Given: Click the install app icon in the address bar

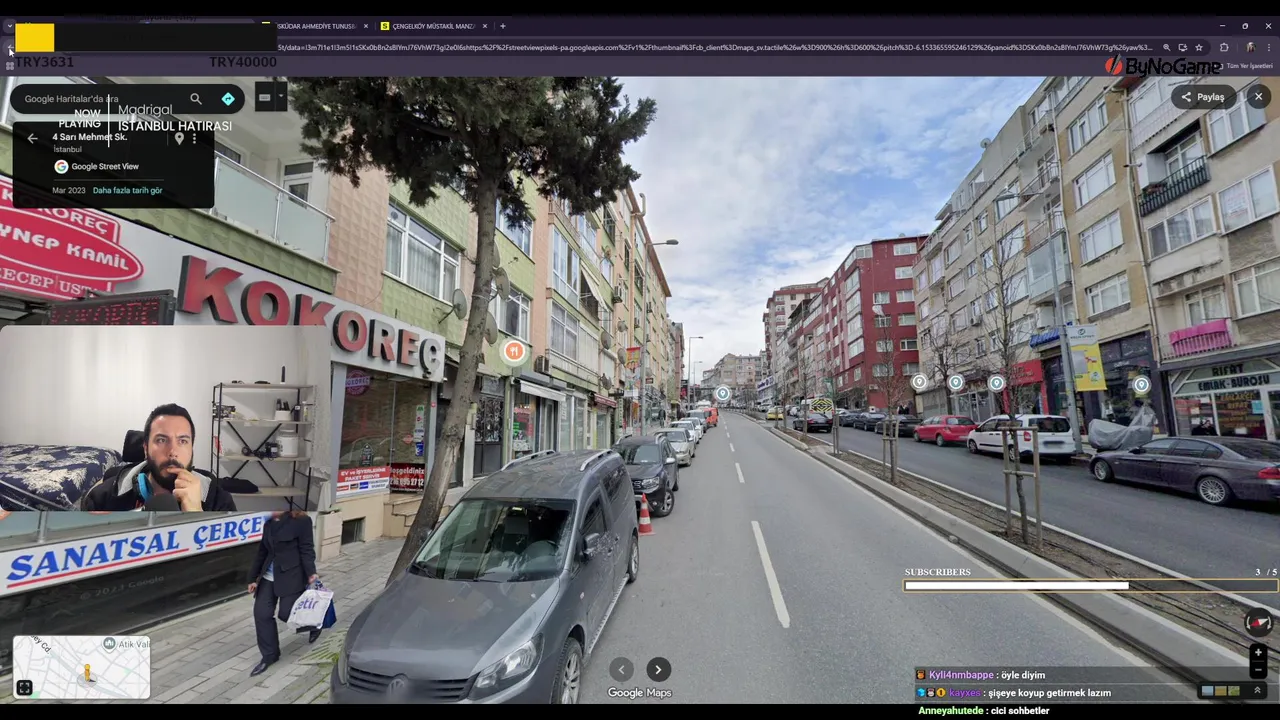Looking at the screenshot, I should [x=1183, y=47].
